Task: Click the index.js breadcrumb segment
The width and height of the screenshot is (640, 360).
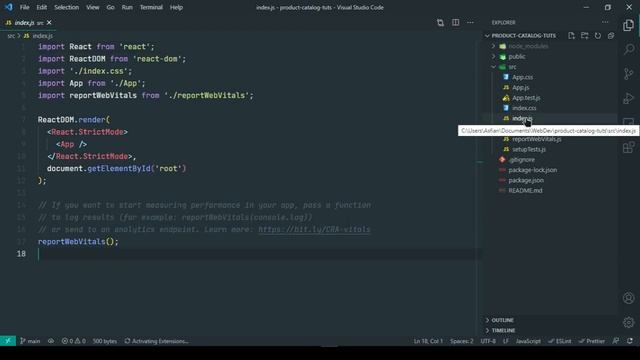Action: pos(42,36)
